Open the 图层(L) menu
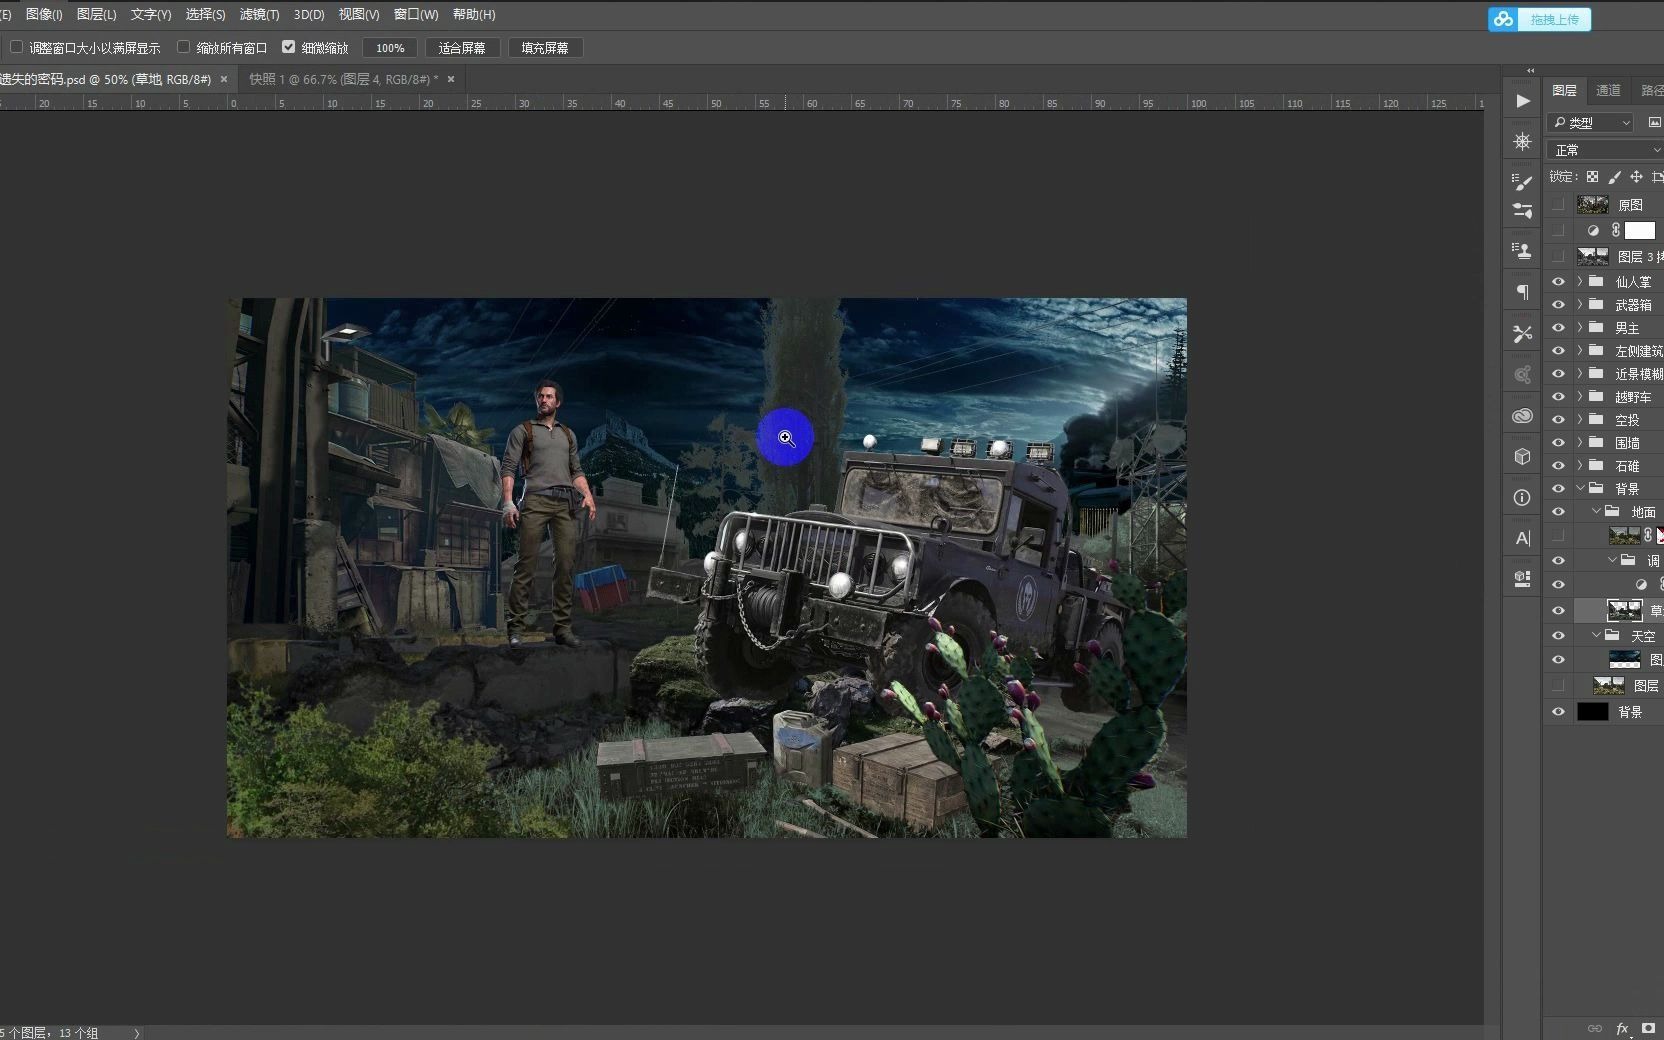The width and height of the screenshot is (1664, 1040). coord(96,14)
